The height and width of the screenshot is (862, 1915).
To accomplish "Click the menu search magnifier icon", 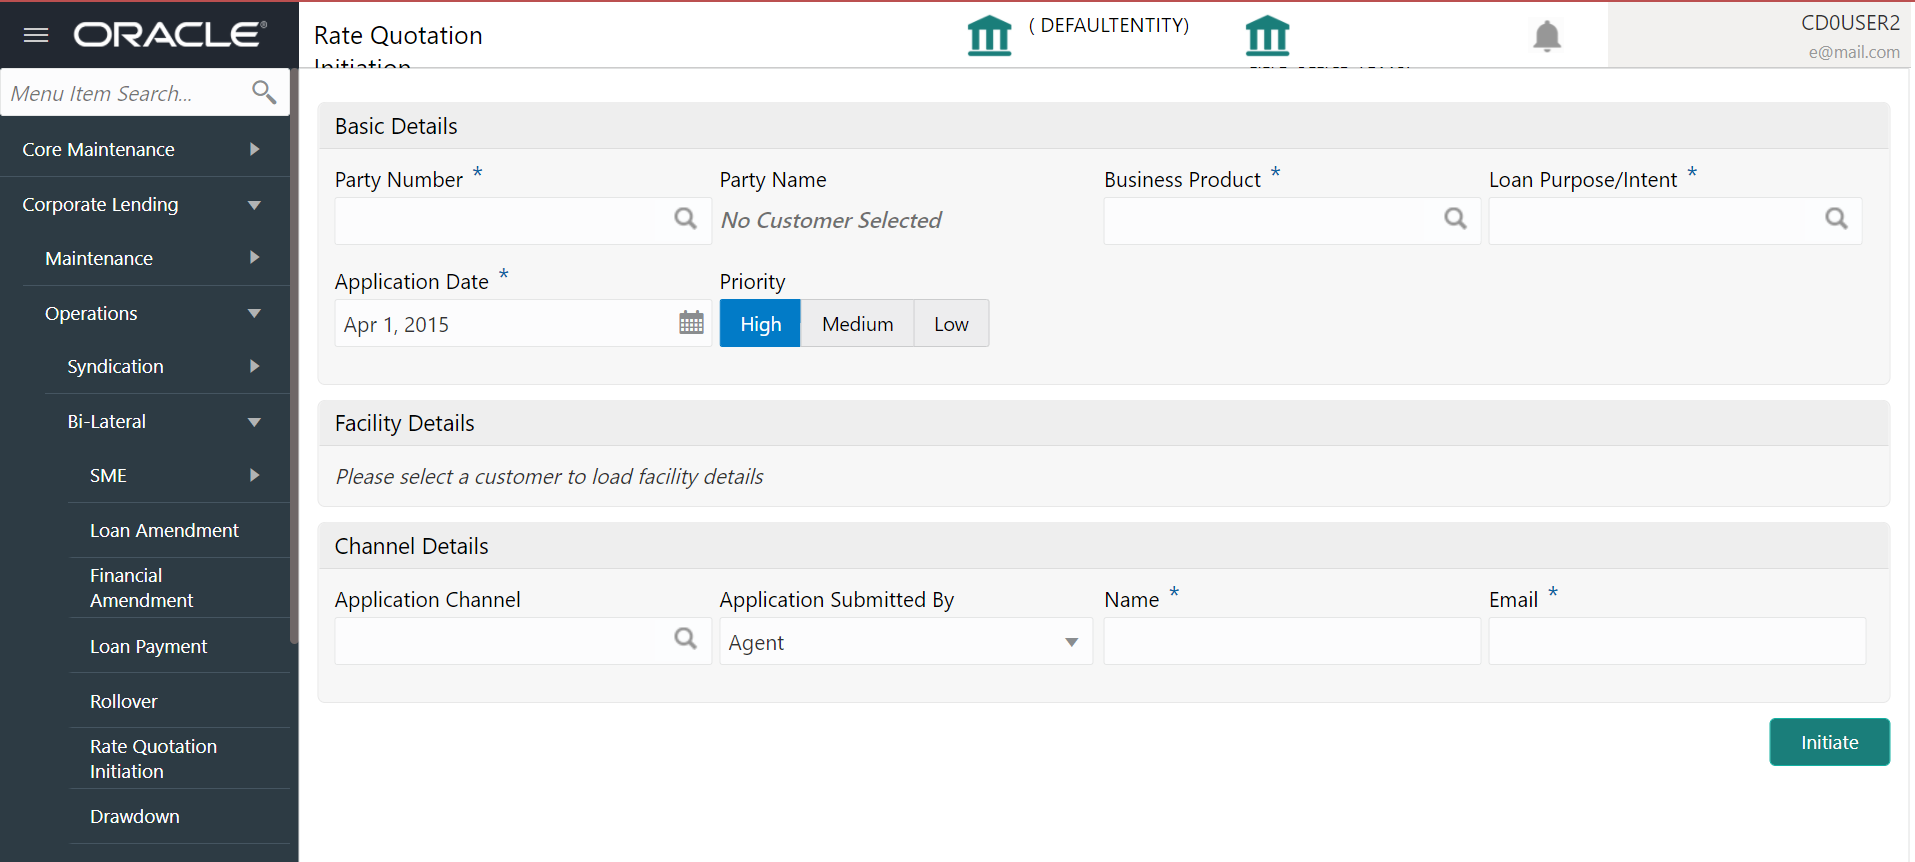I will click(x=264, y=92).
